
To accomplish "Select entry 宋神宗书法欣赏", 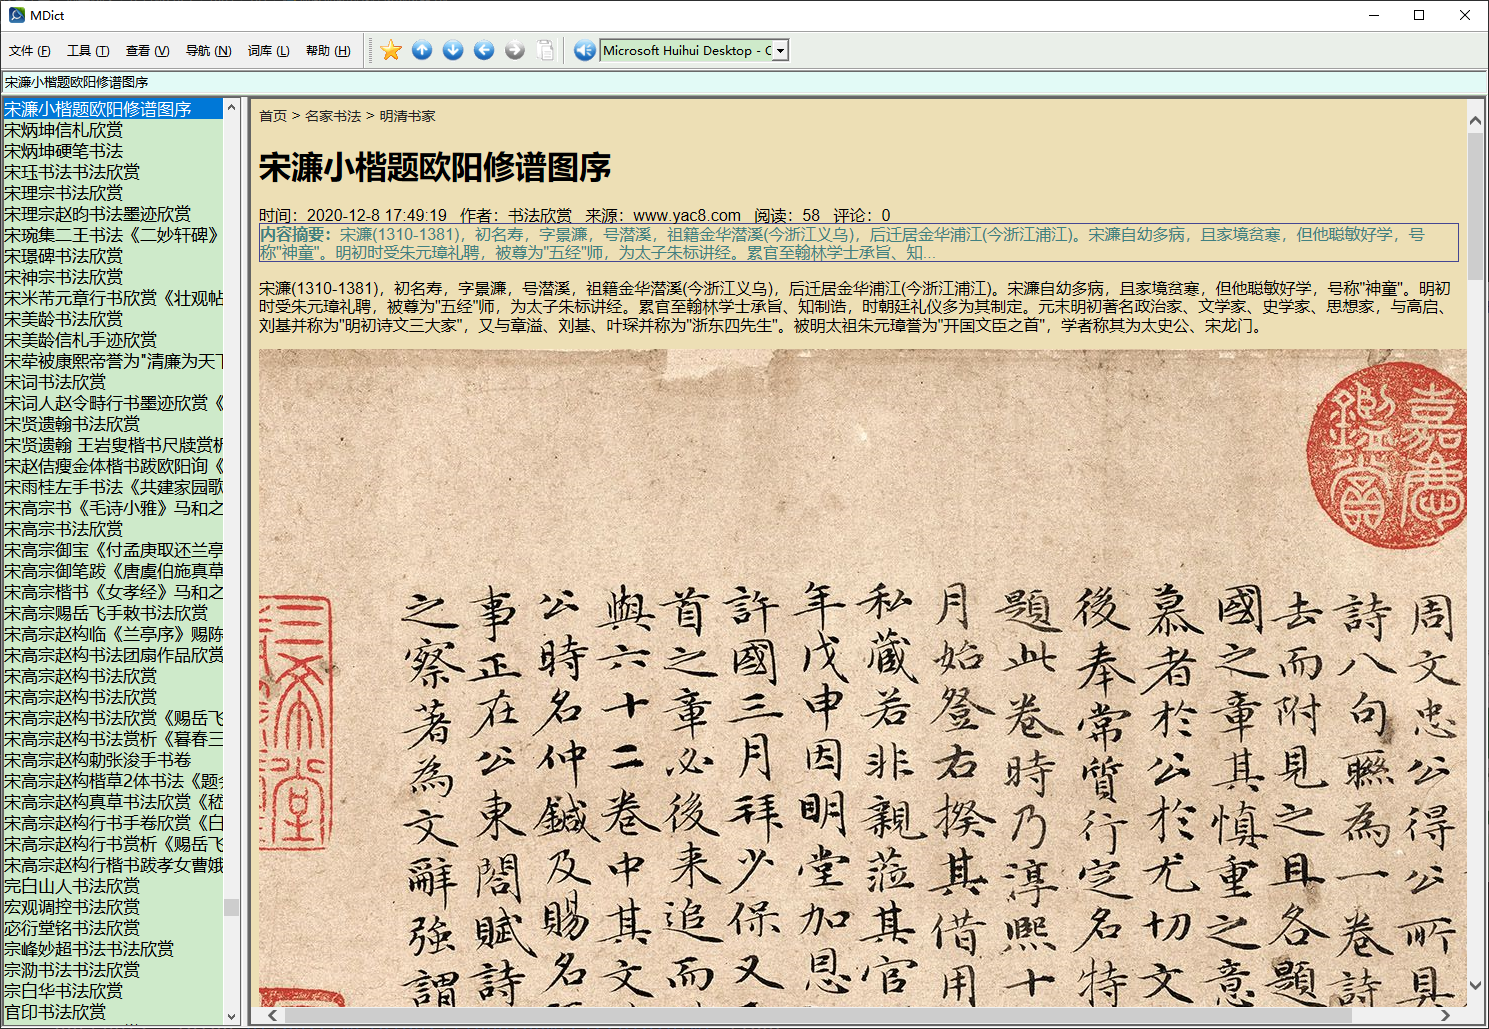I will pyautogui.click(x=63, y=277).
